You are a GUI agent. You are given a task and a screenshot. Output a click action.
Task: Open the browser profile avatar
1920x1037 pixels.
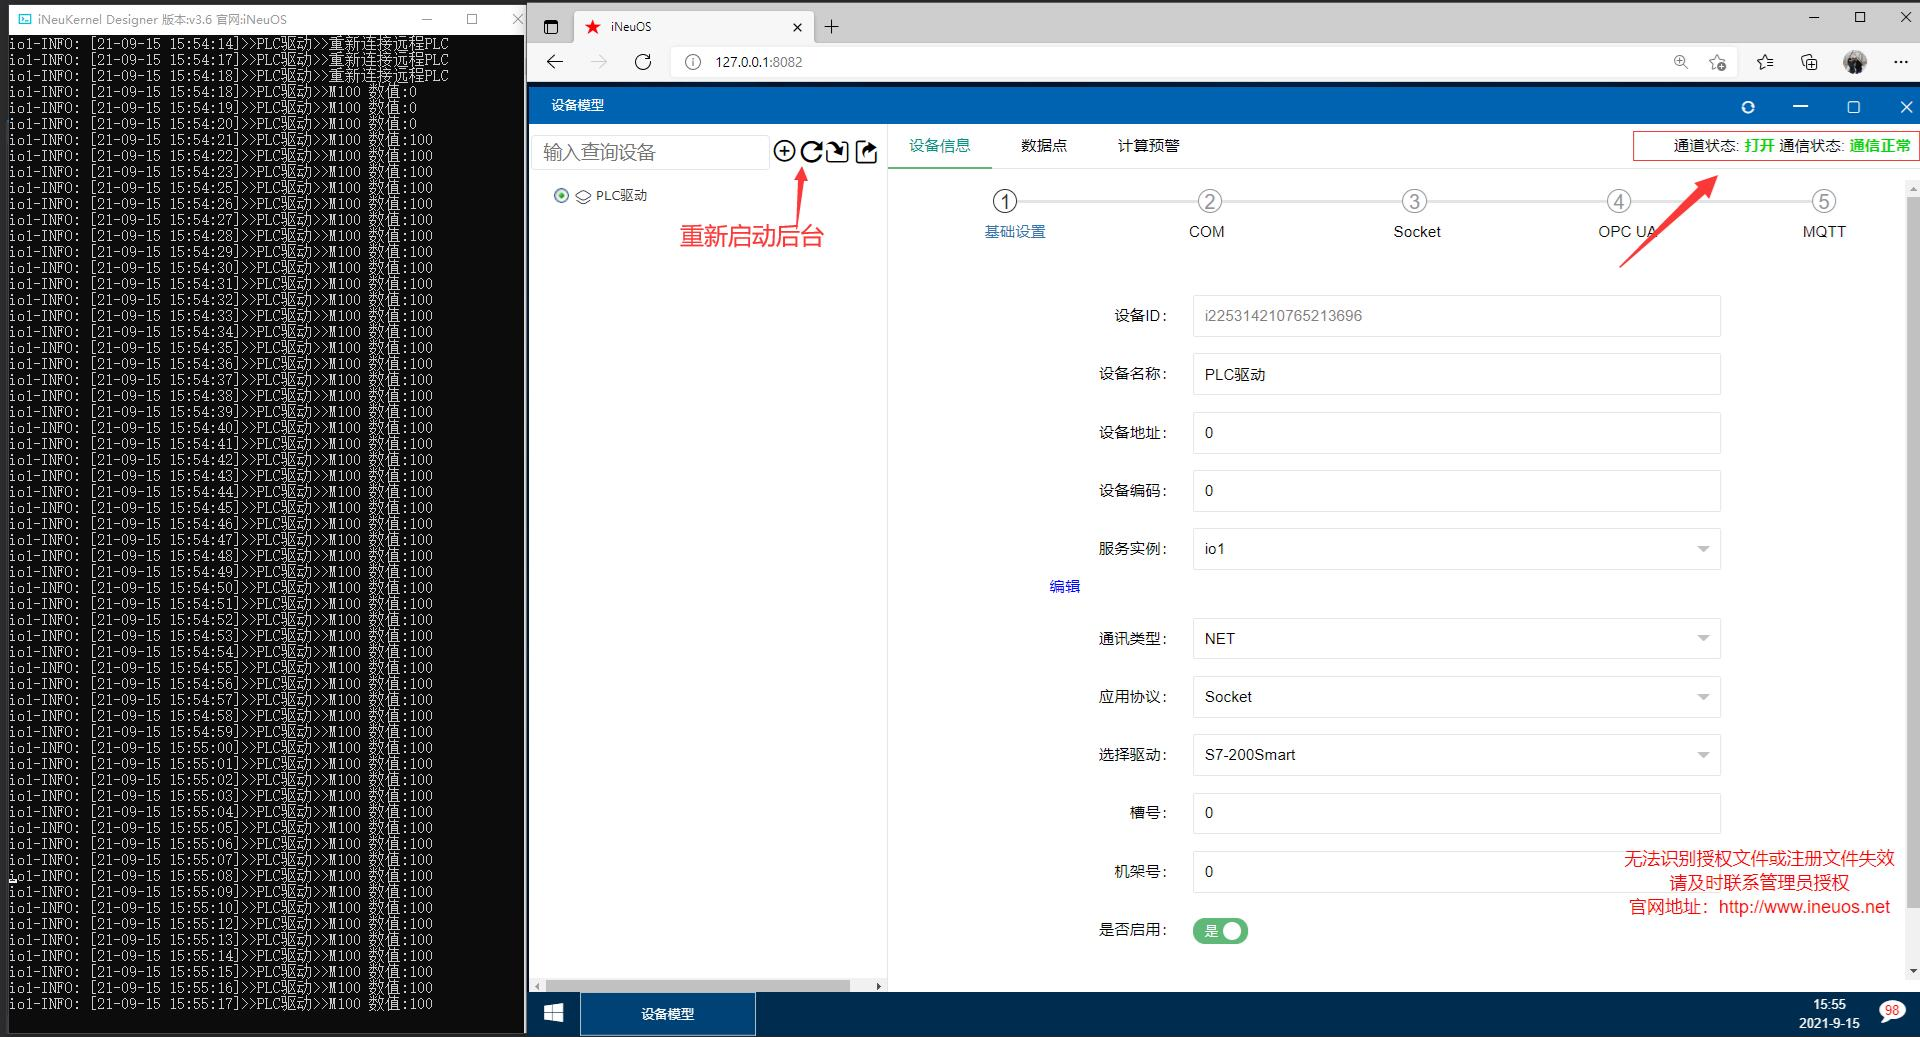1855,62
